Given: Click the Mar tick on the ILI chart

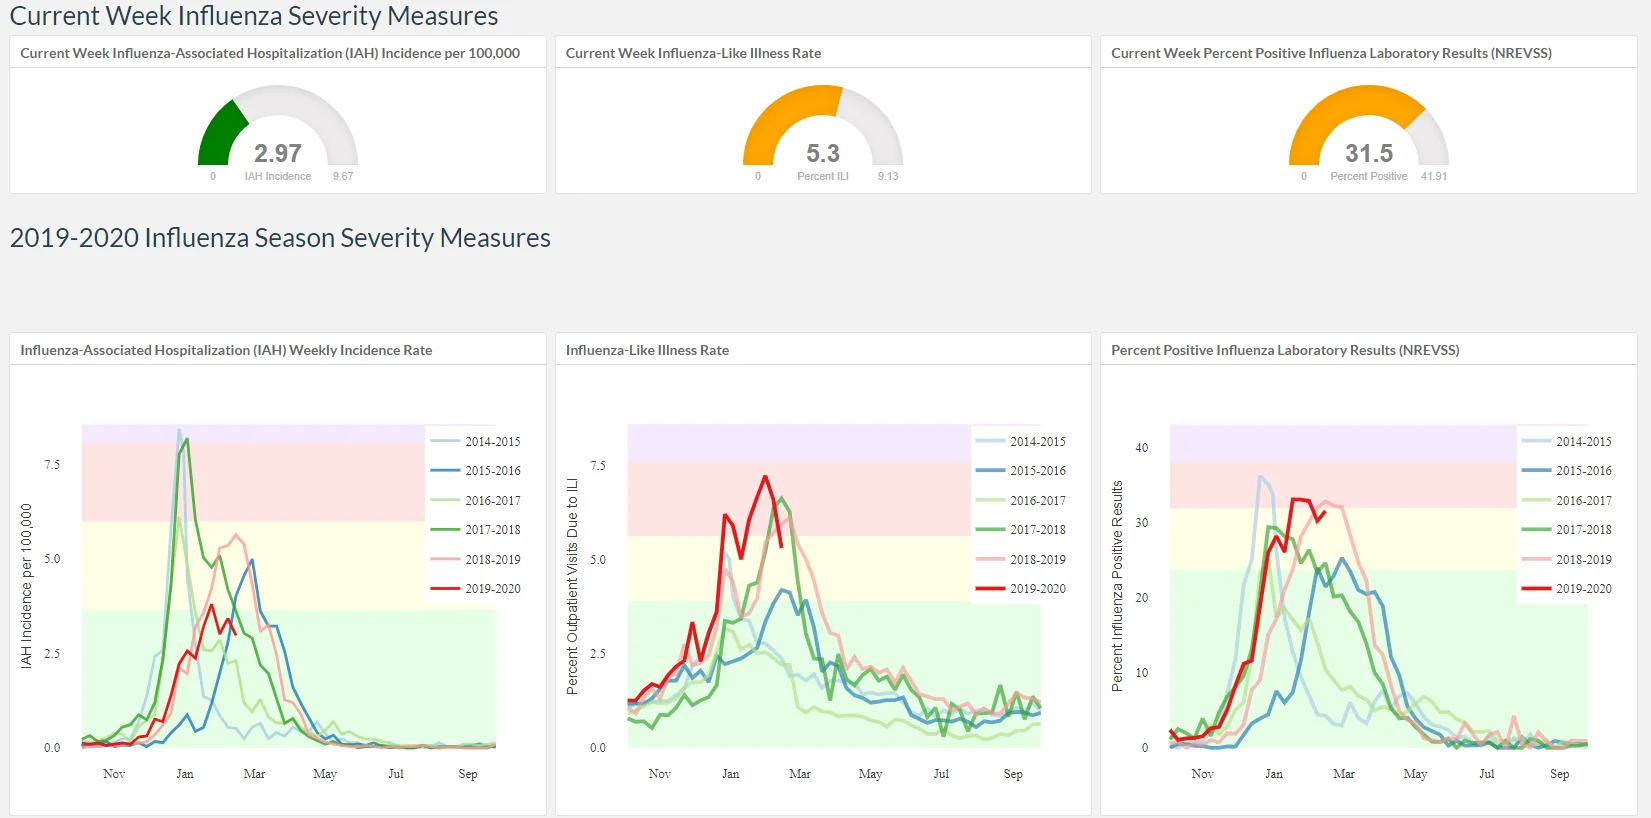Looking at the screenshot, I should point(800,774).
